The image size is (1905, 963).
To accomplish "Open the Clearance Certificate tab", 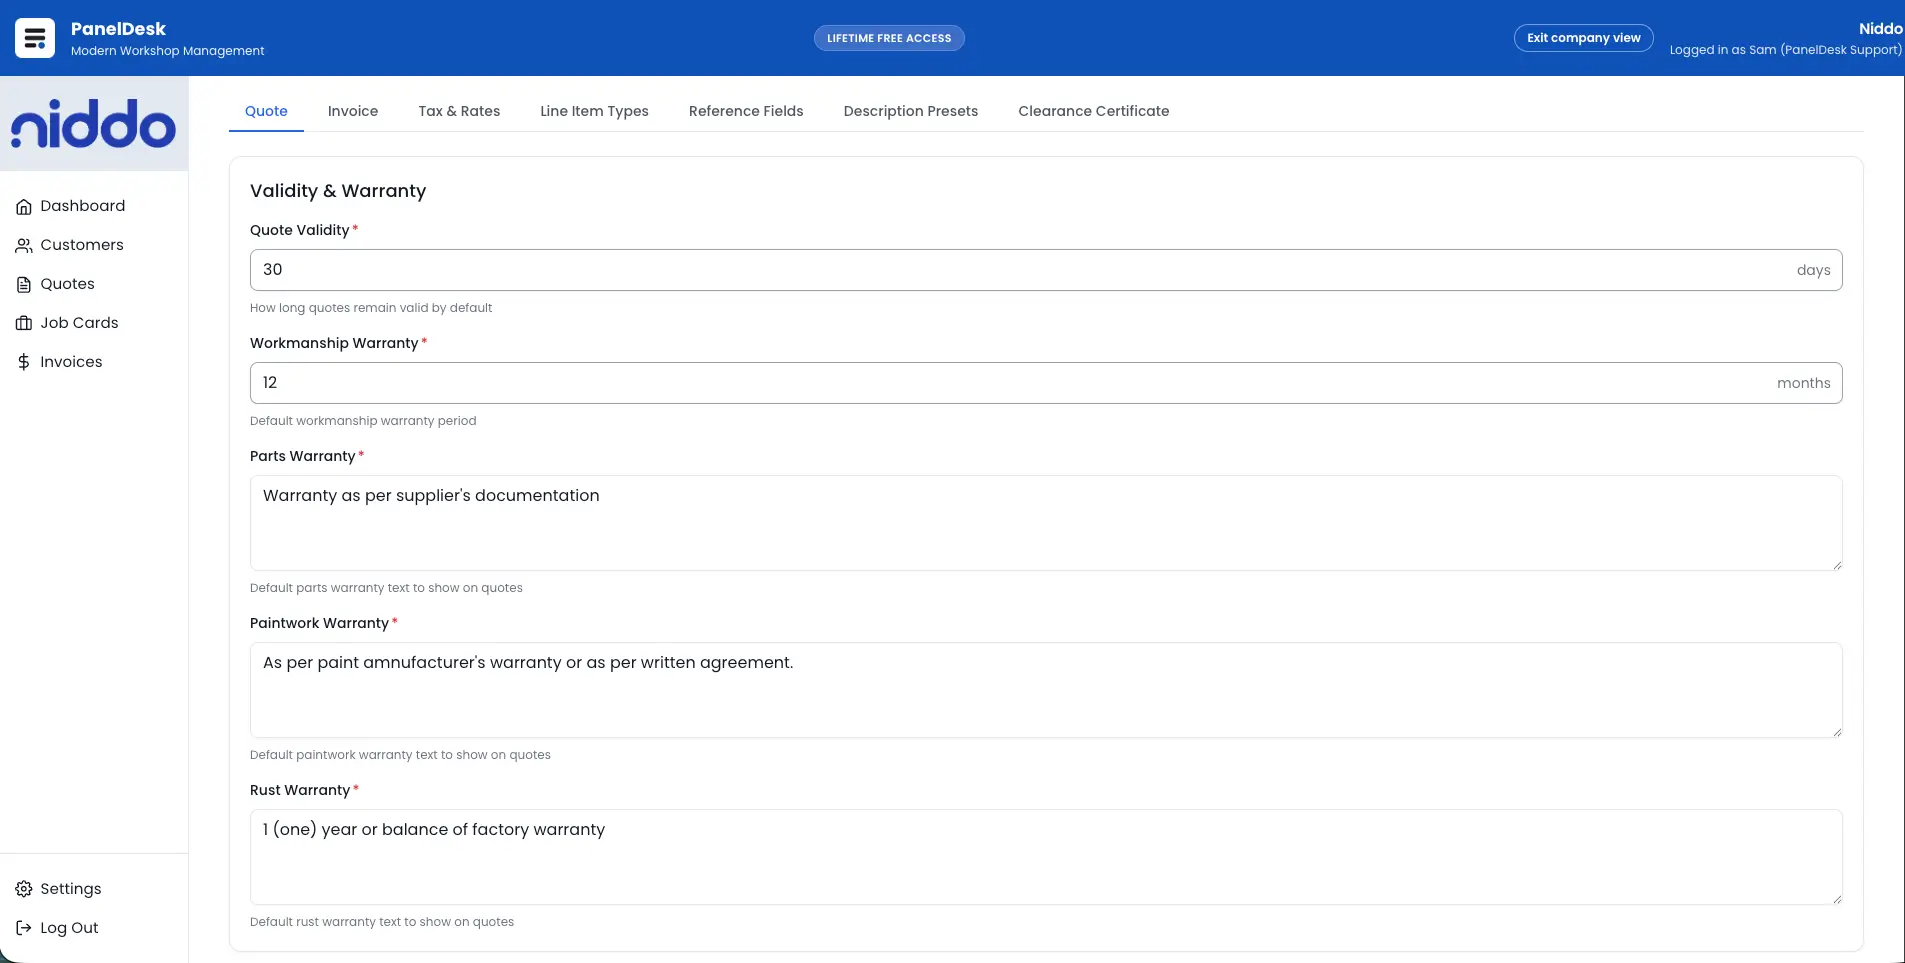I will point(1093,111).
